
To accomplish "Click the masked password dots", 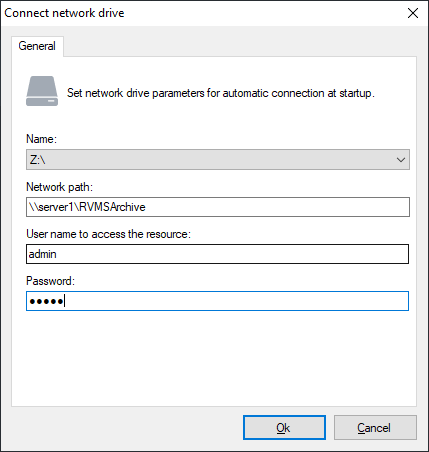I will 46,302.
